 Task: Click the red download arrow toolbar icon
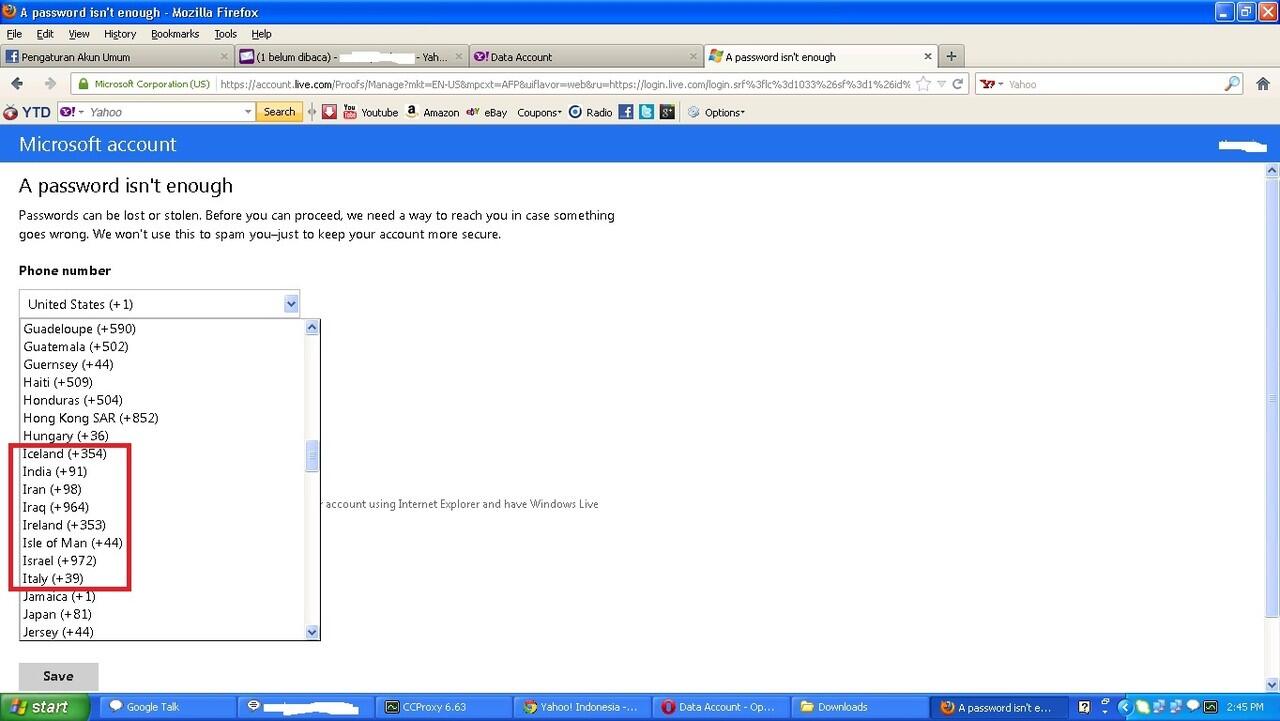tap(329, 112)
